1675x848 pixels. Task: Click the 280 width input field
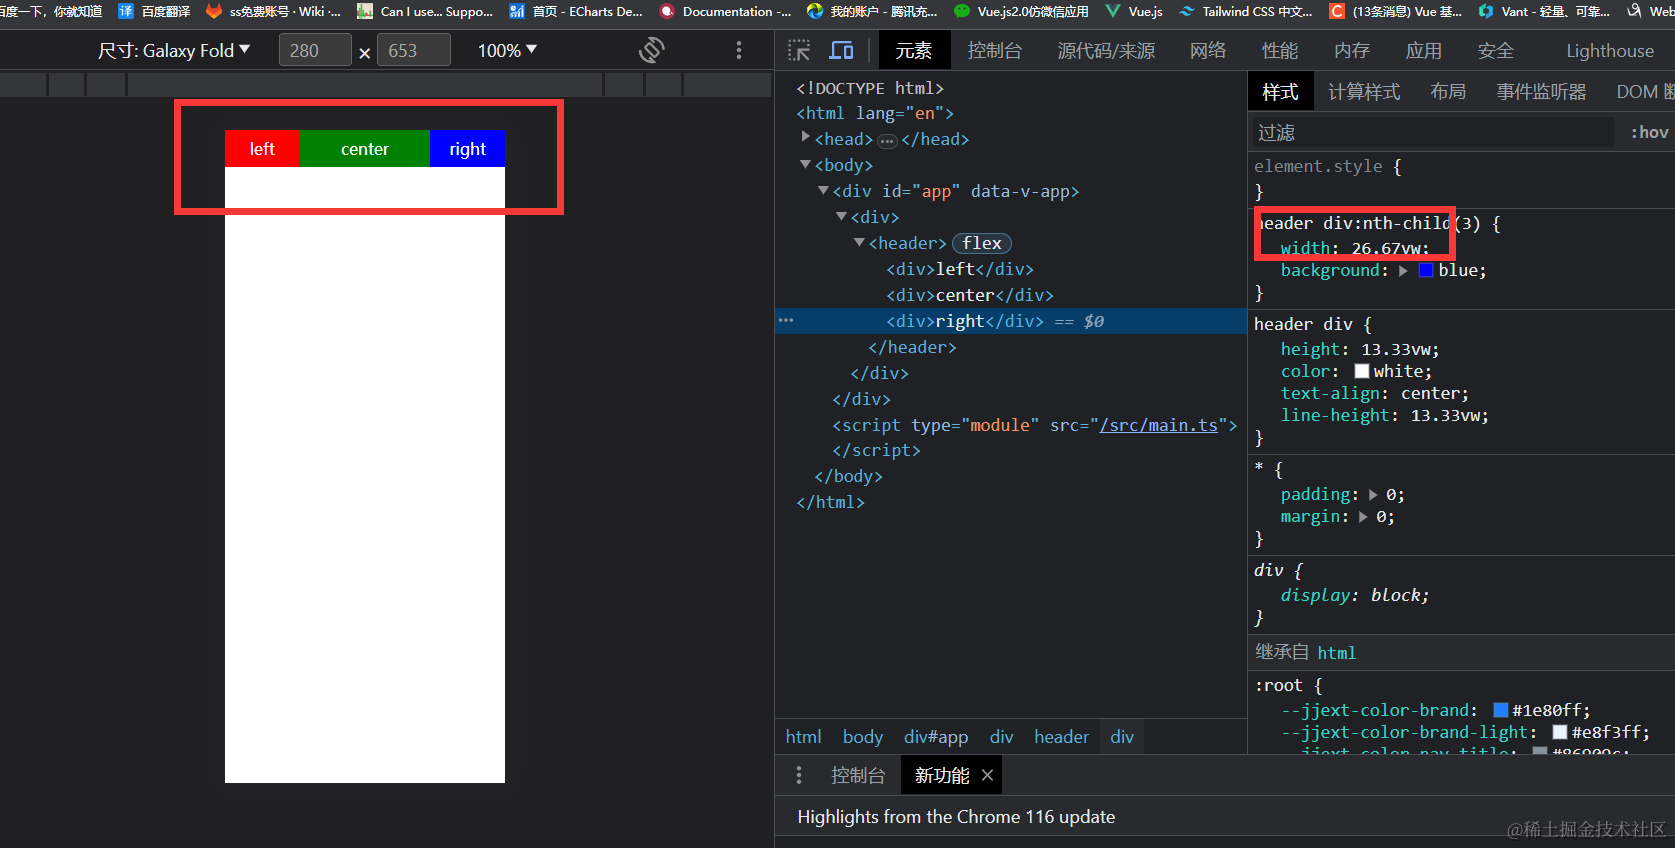coord(315,50)
